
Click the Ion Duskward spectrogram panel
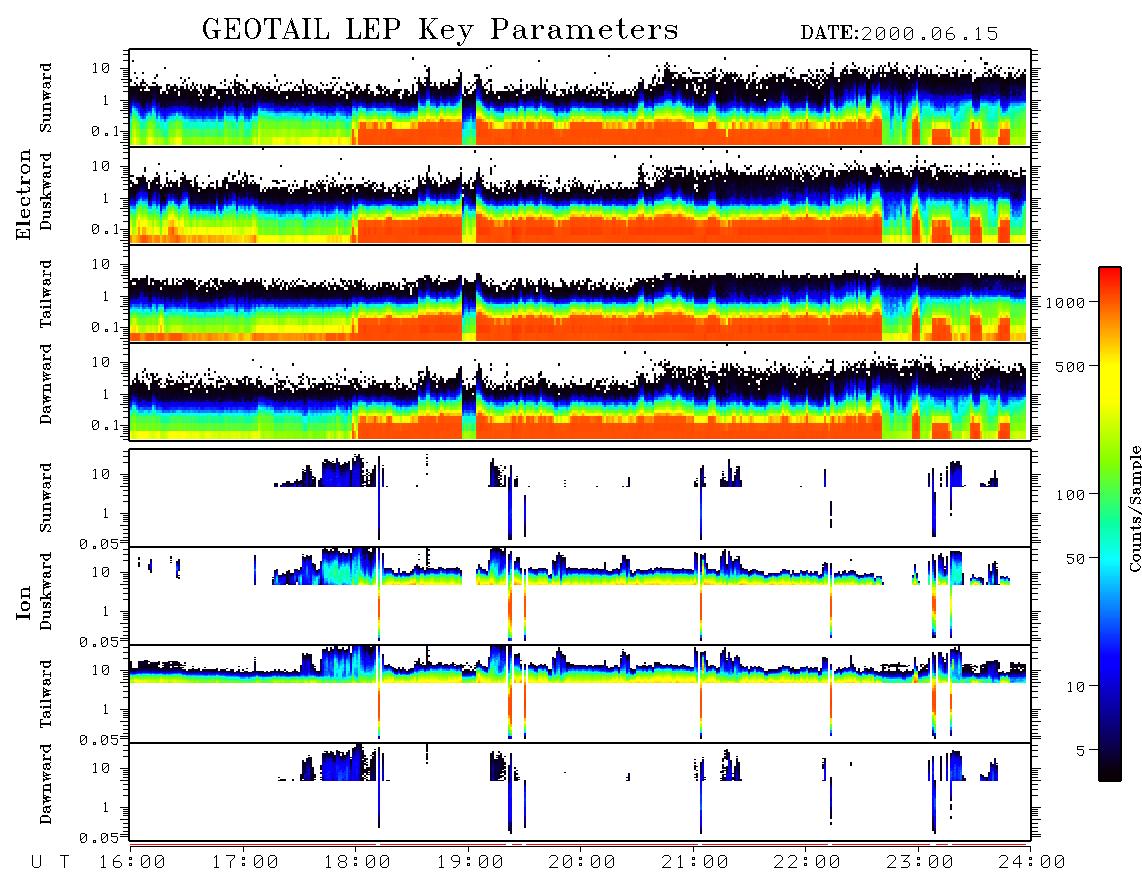[x=580, y=596]
